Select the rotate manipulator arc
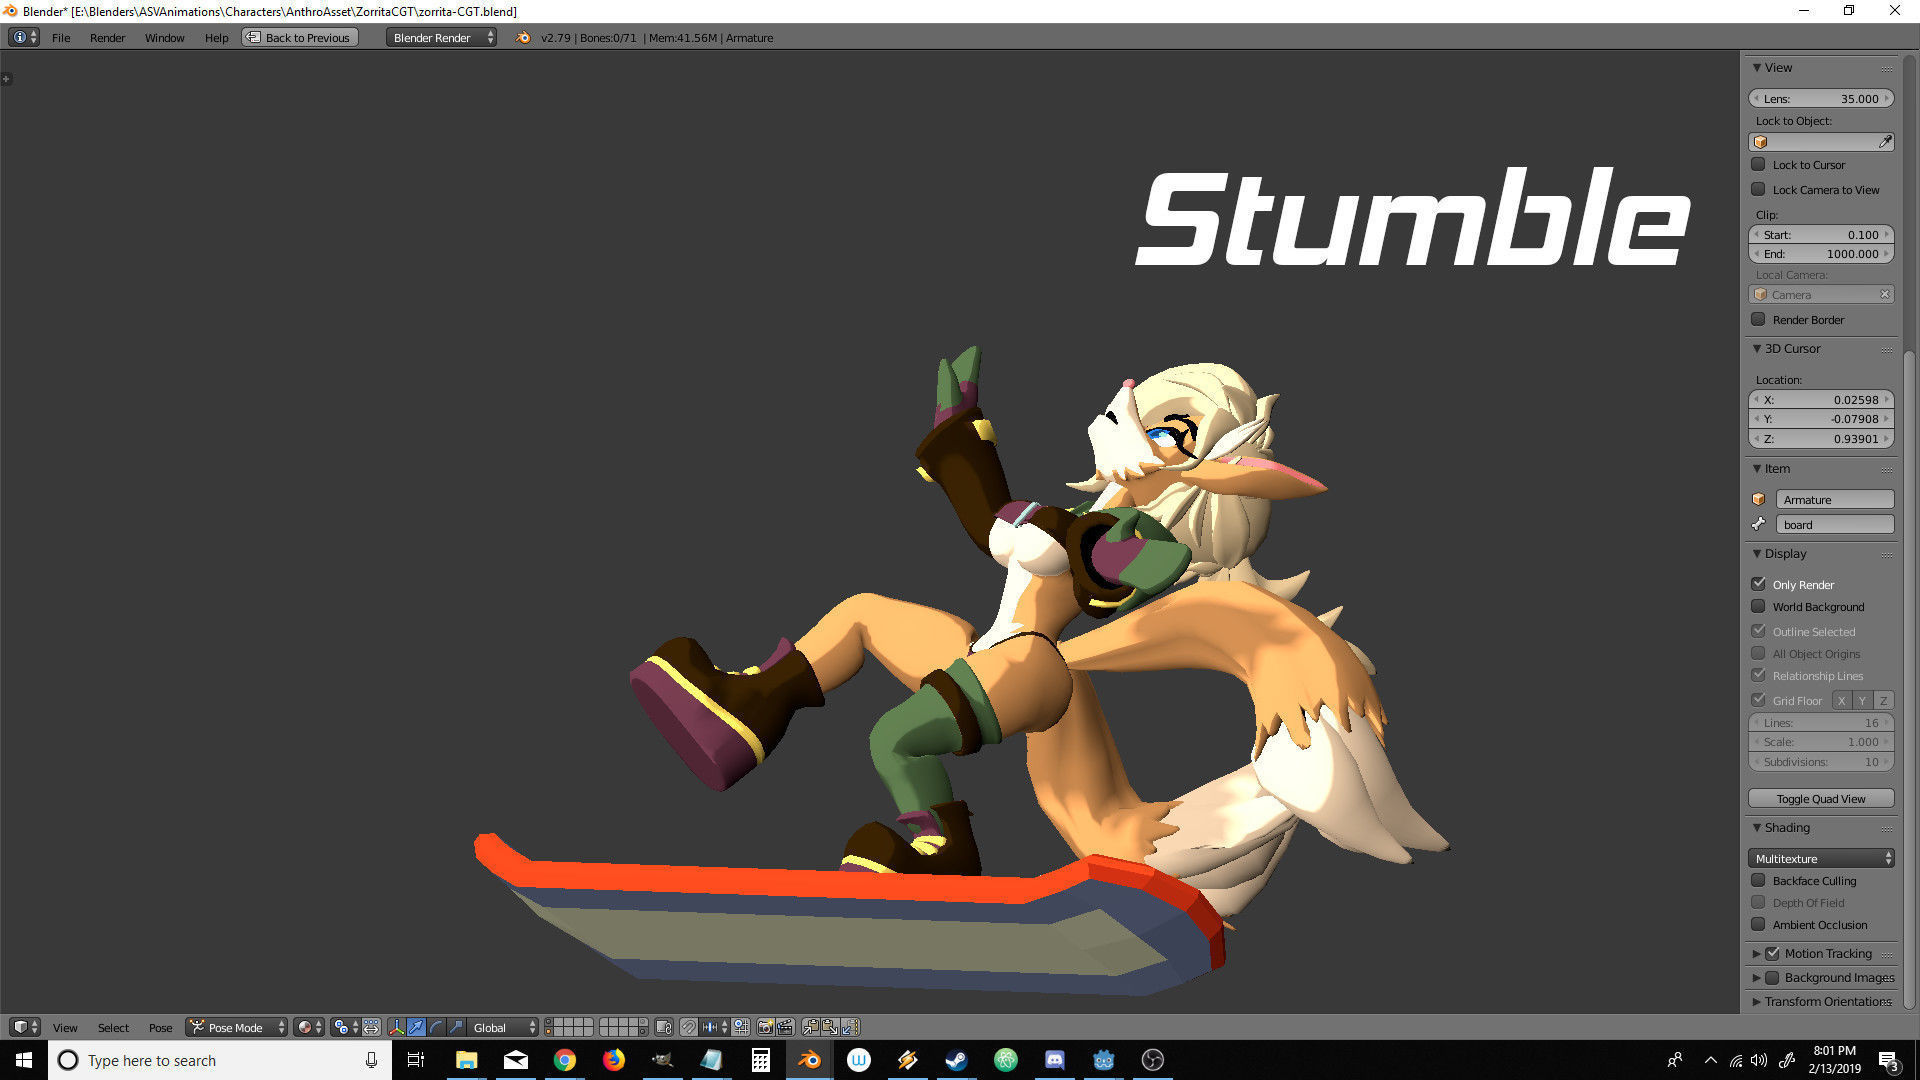Image resolution: width=1920 pixels, height=1080 pixels. pyautogui.click(x=436, y=1027)
